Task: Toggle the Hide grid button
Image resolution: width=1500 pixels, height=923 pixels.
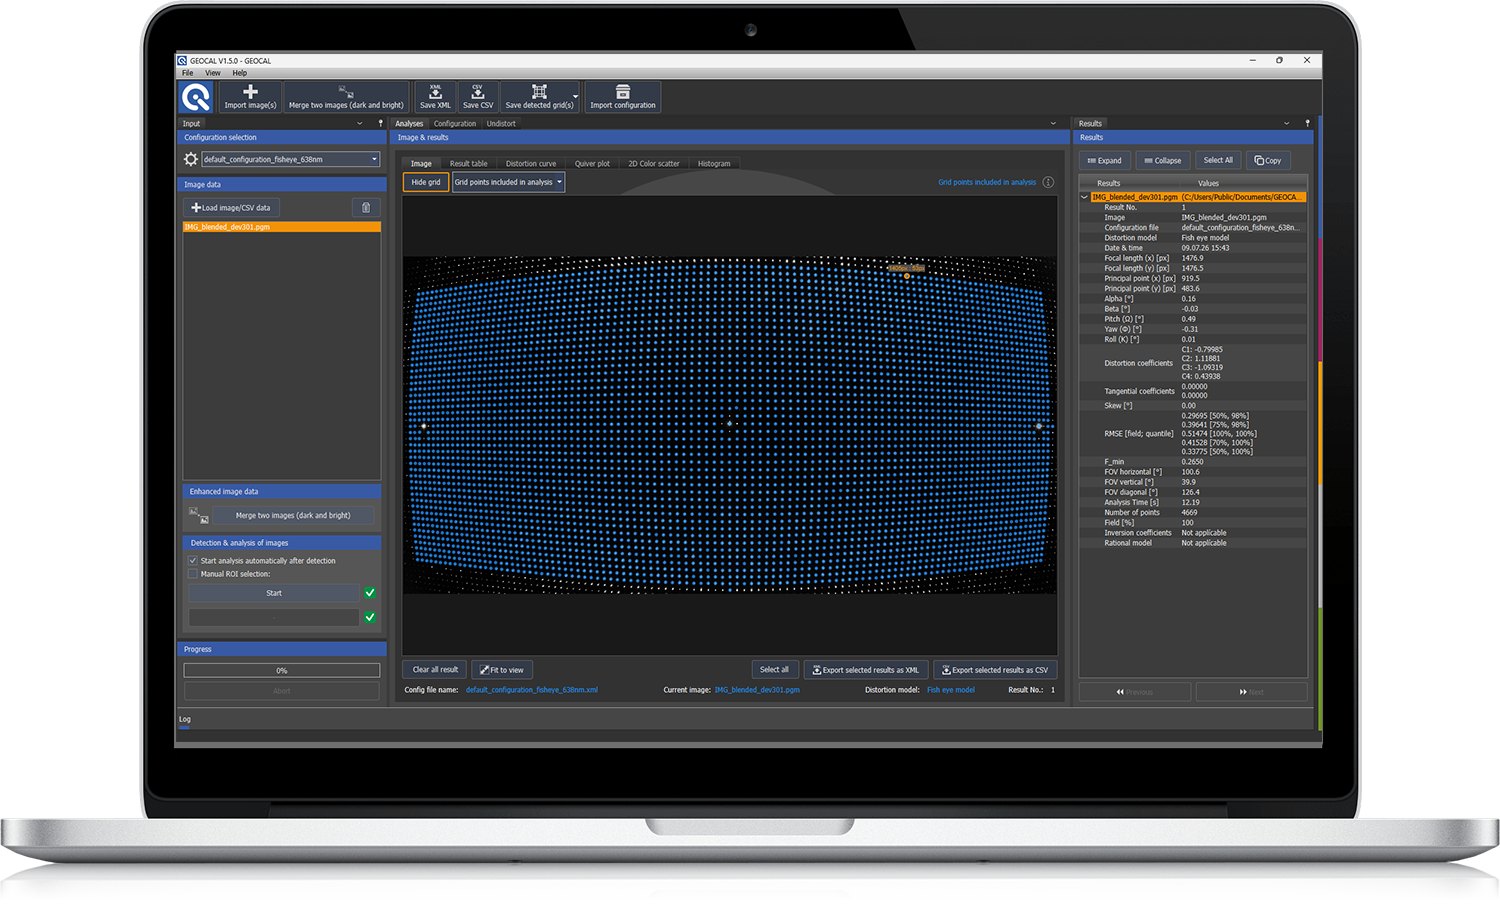Action: pyautogui.click(x=426, y=182)
